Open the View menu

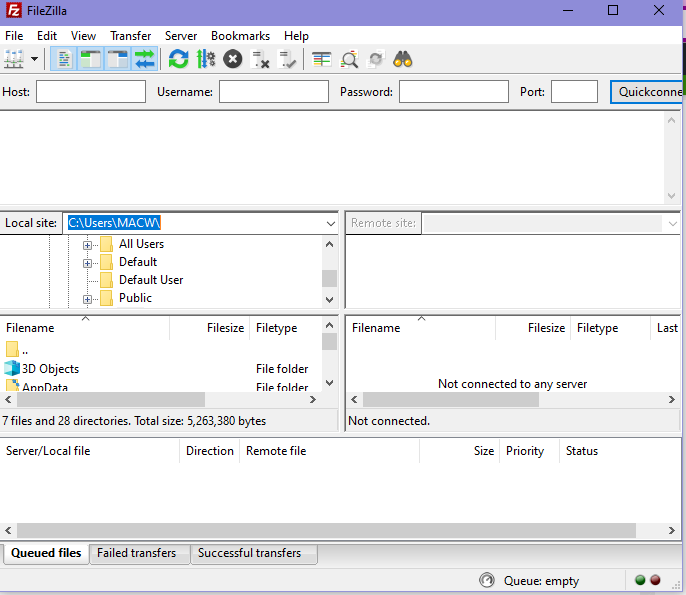tap(83, 36)
